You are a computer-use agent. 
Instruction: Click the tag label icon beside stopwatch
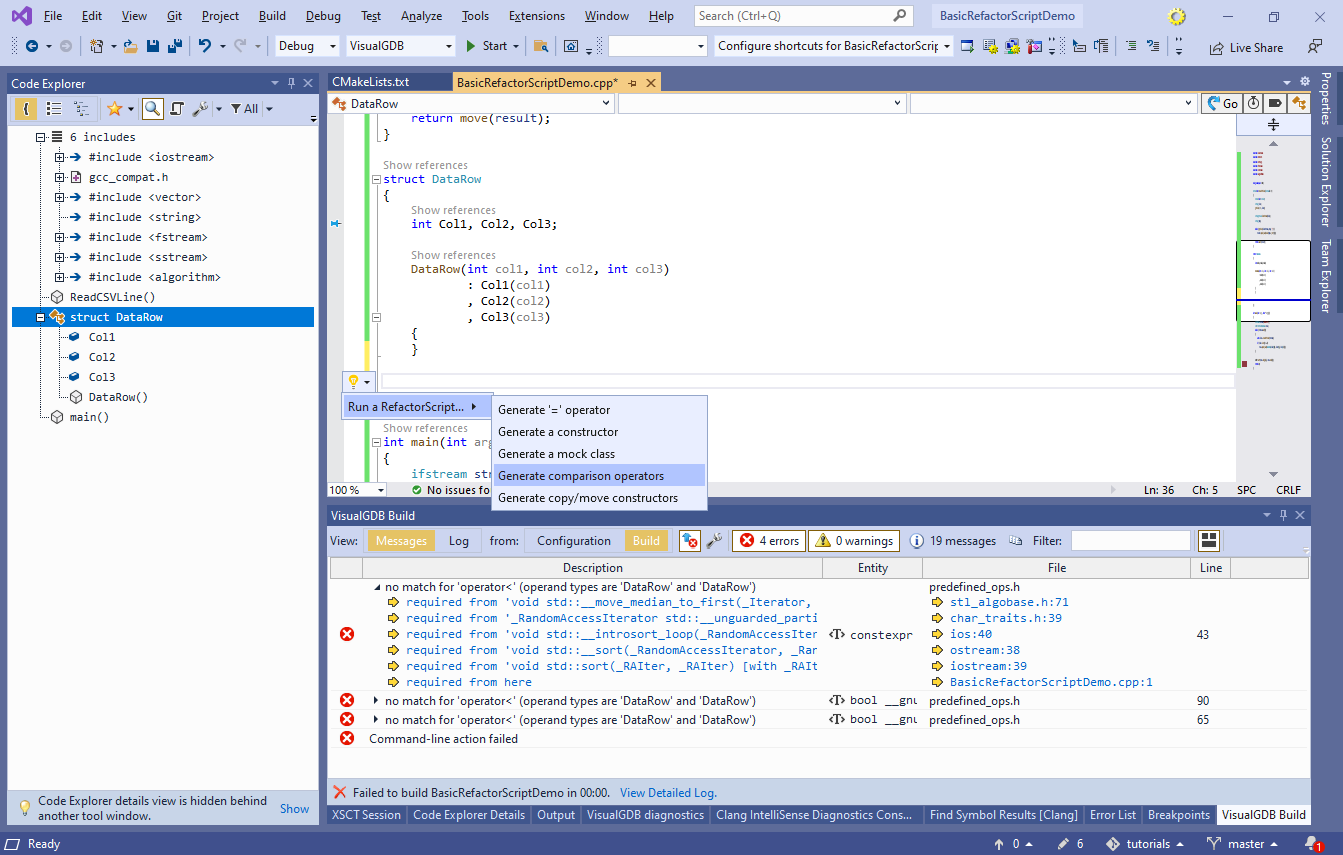pyautogui.click(x=1275, y=103)
